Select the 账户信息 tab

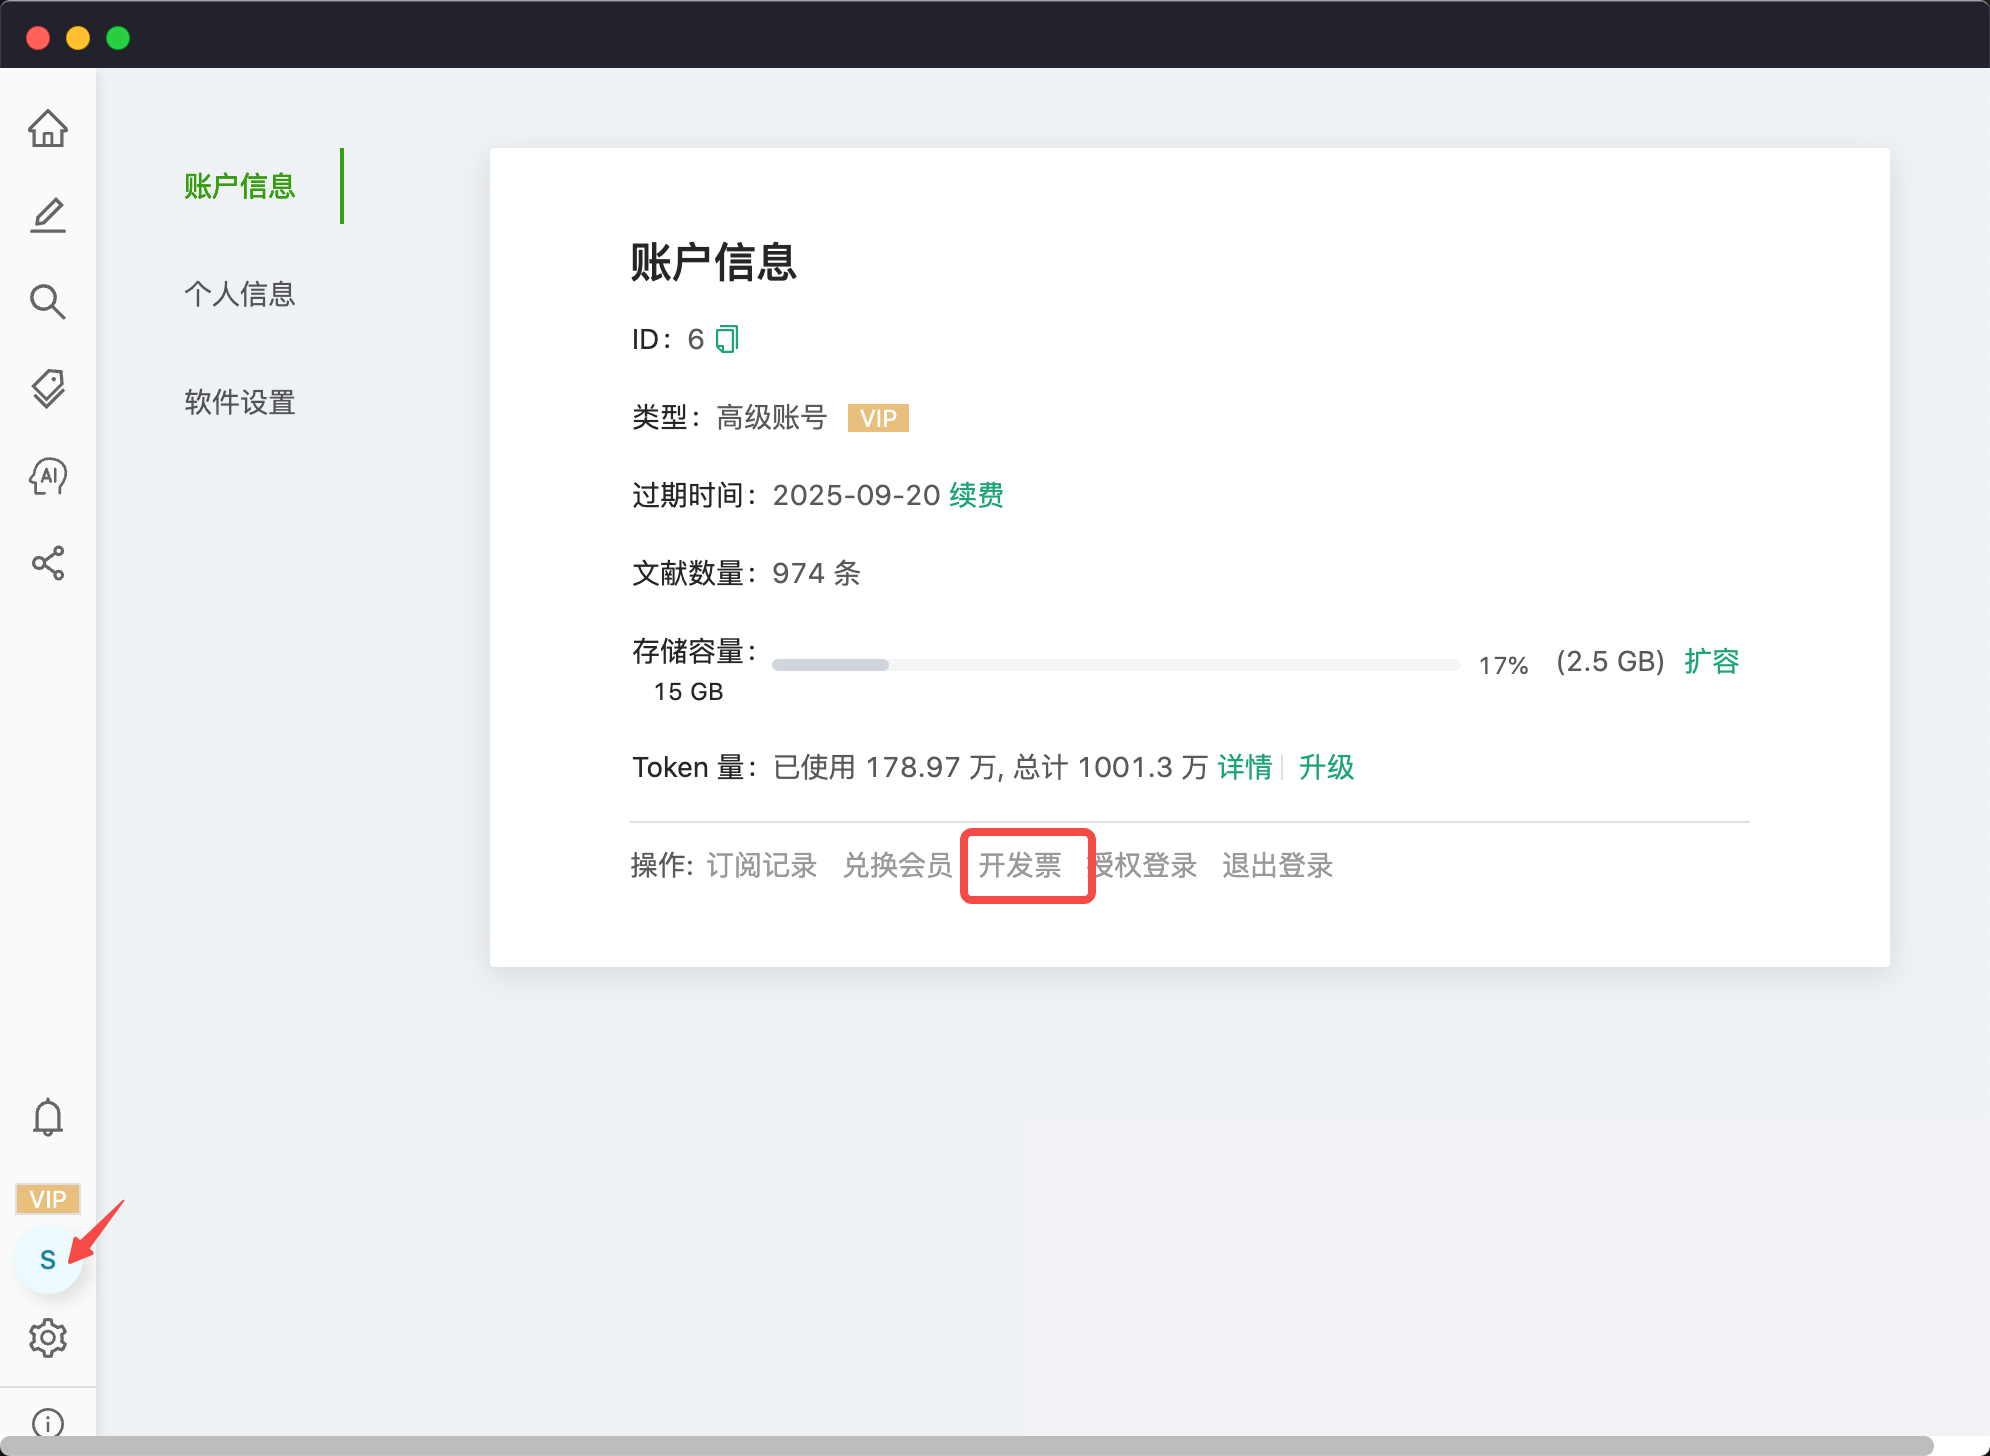tap(240, 186)
